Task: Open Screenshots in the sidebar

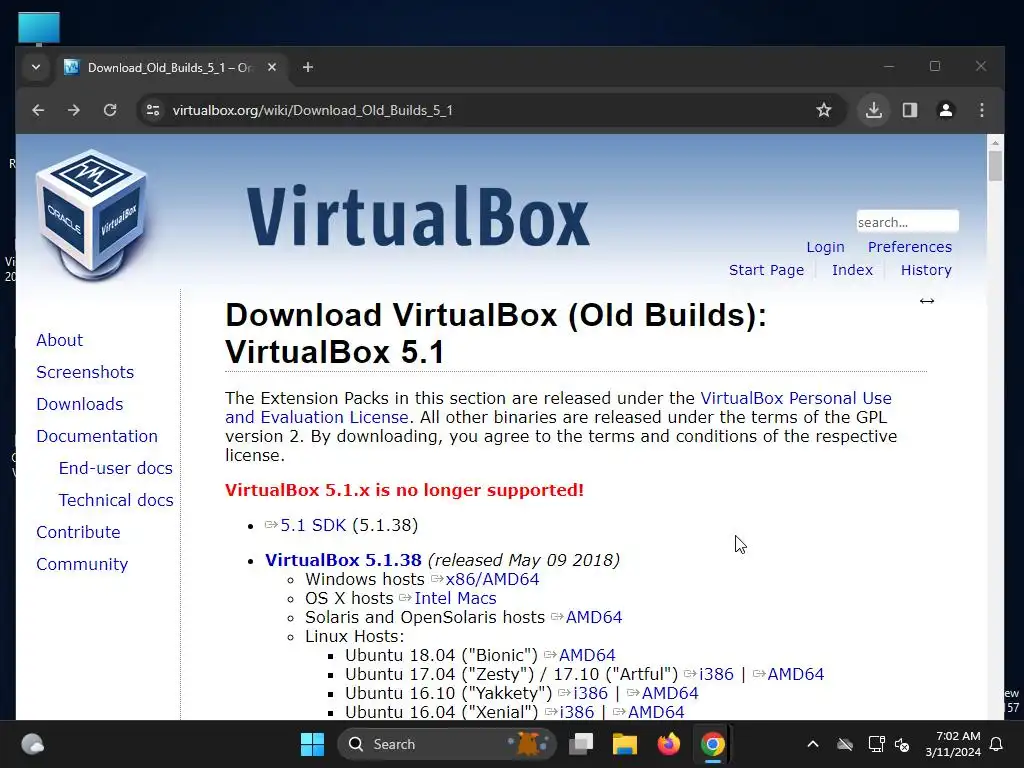Action: click(x=85, y=372)
